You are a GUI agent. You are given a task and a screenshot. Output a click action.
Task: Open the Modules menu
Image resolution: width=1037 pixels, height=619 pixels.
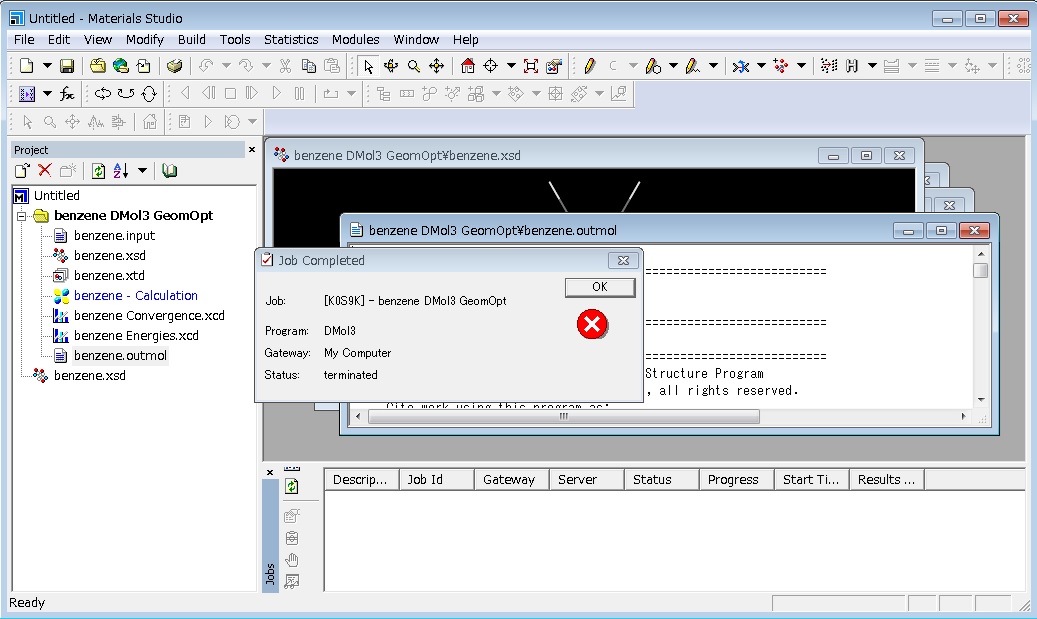355,39
